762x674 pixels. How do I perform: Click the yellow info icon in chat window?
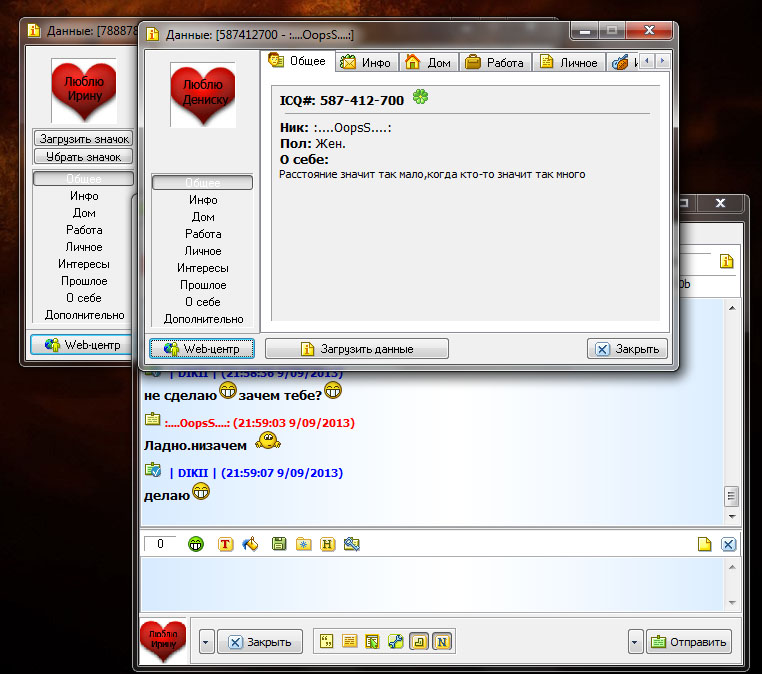(727, 261)
